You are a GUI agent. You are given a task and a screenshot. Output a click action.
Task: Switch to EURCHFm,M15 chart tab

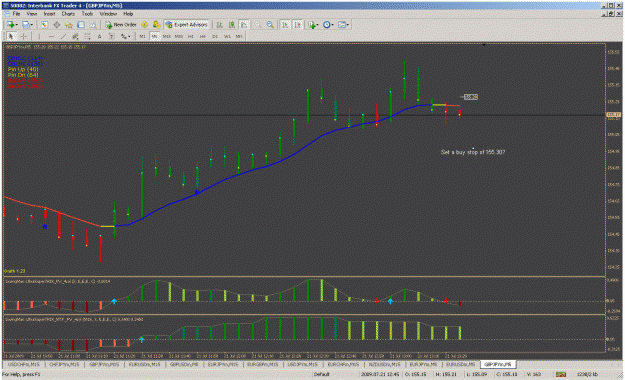pos(343,364)
